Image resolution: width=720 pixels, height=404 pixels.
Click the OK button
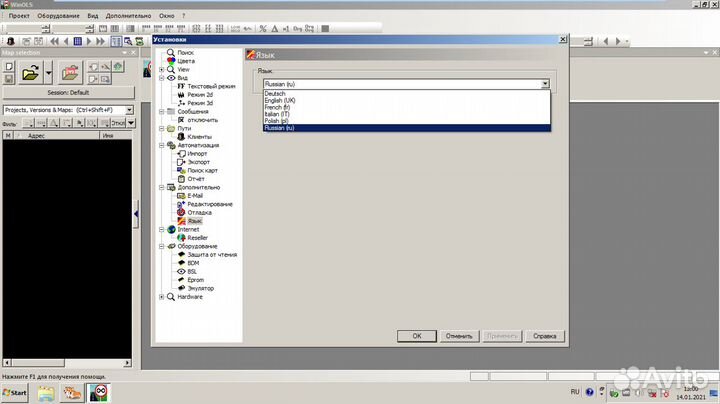point(416,336)
